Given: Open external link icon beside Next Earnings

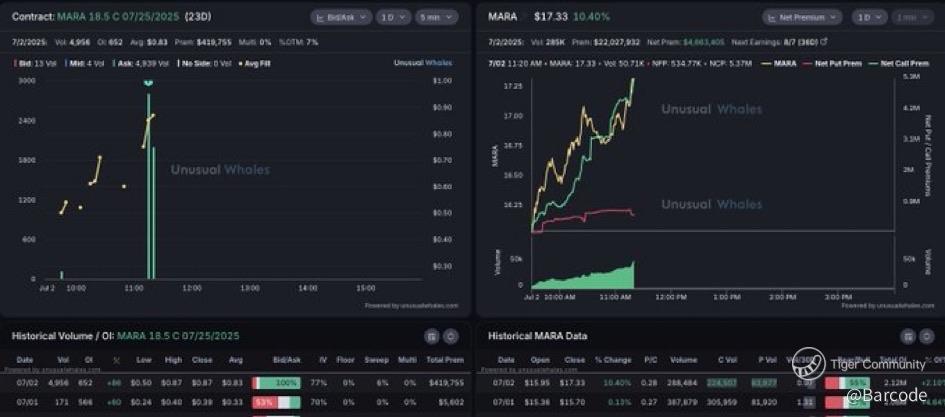Looking at the screenshot, I should click(x=824, y=42).
